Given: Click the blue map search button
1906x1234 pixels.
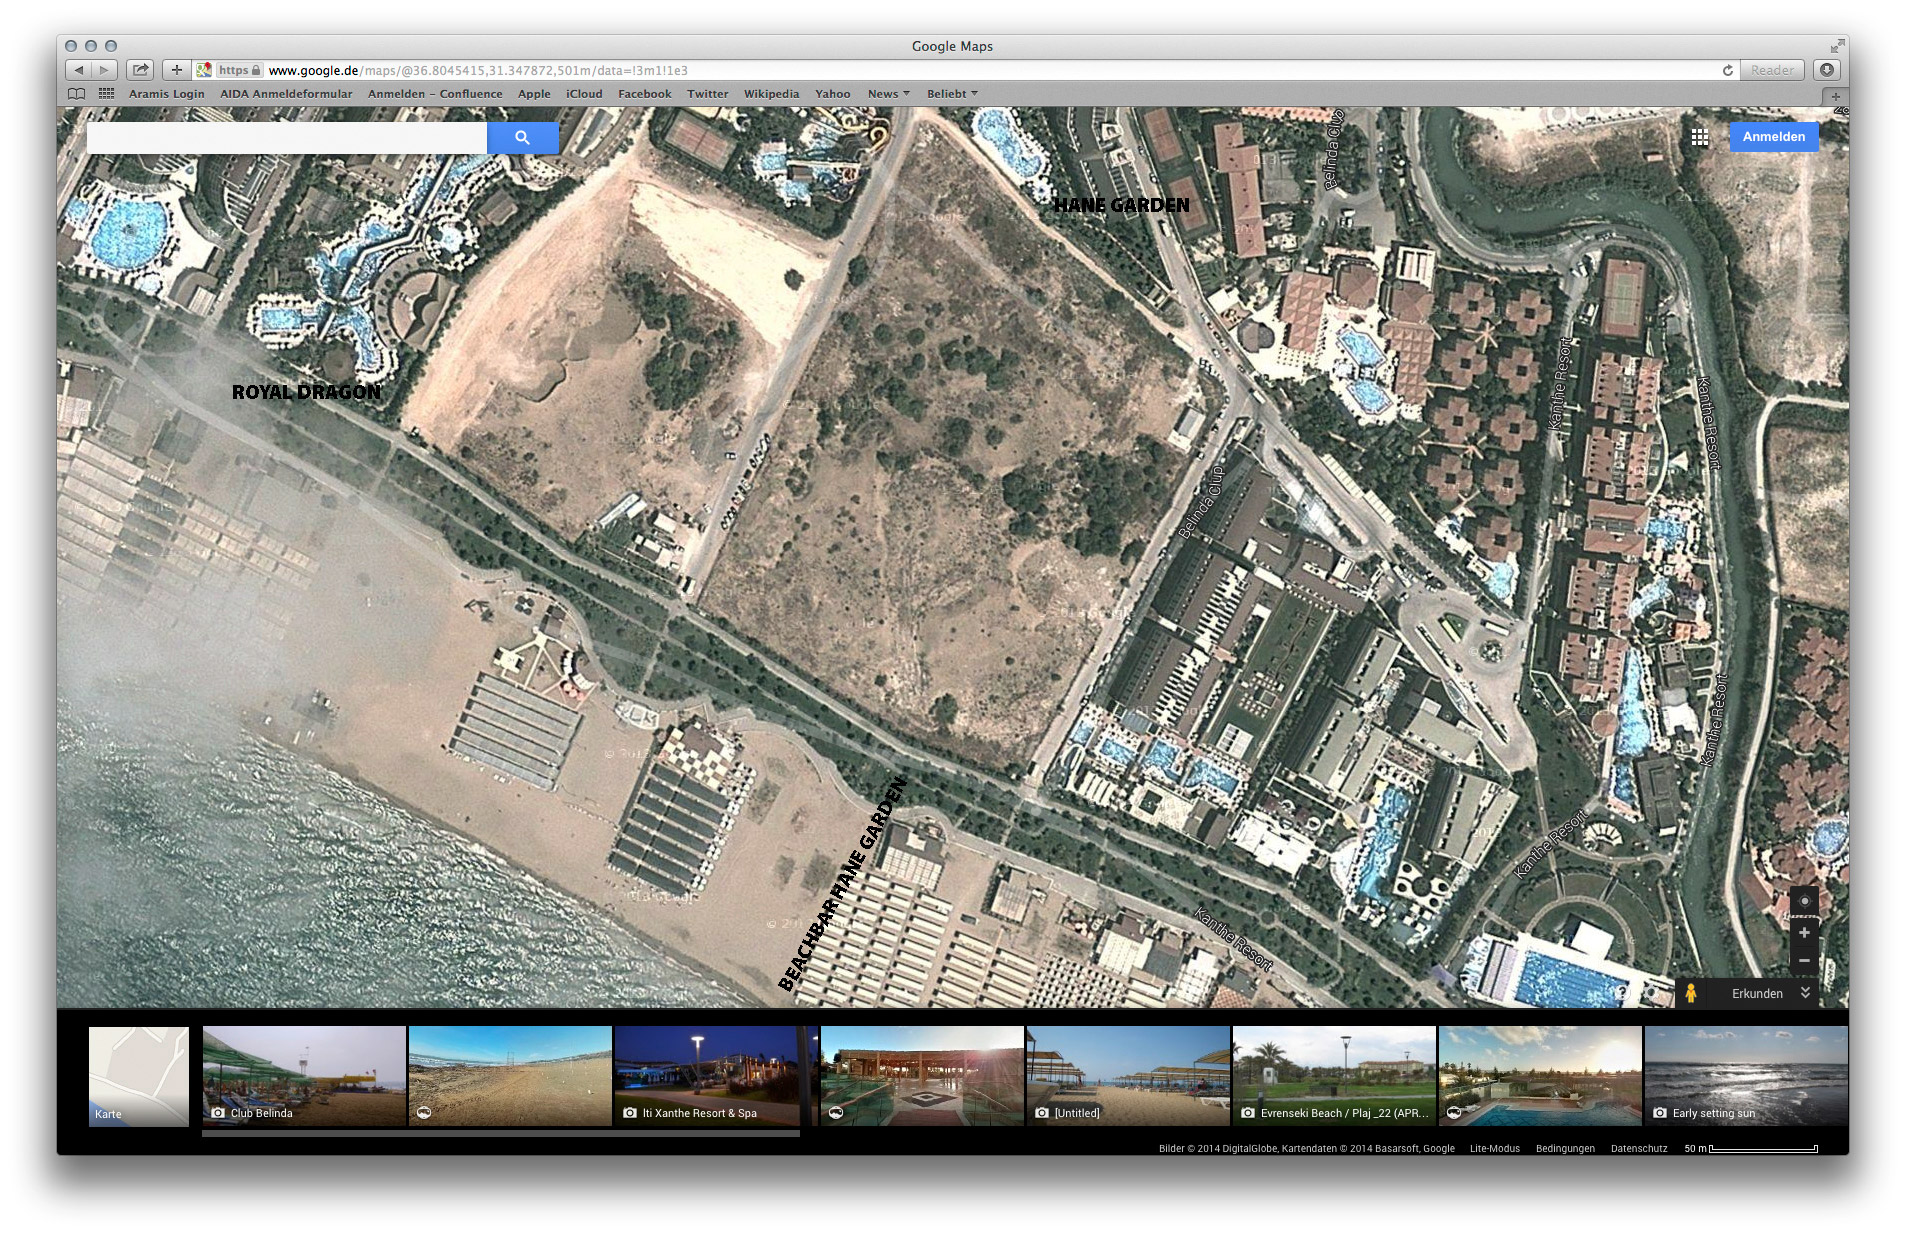Looking at the screenshot, I should click(522, 138).
